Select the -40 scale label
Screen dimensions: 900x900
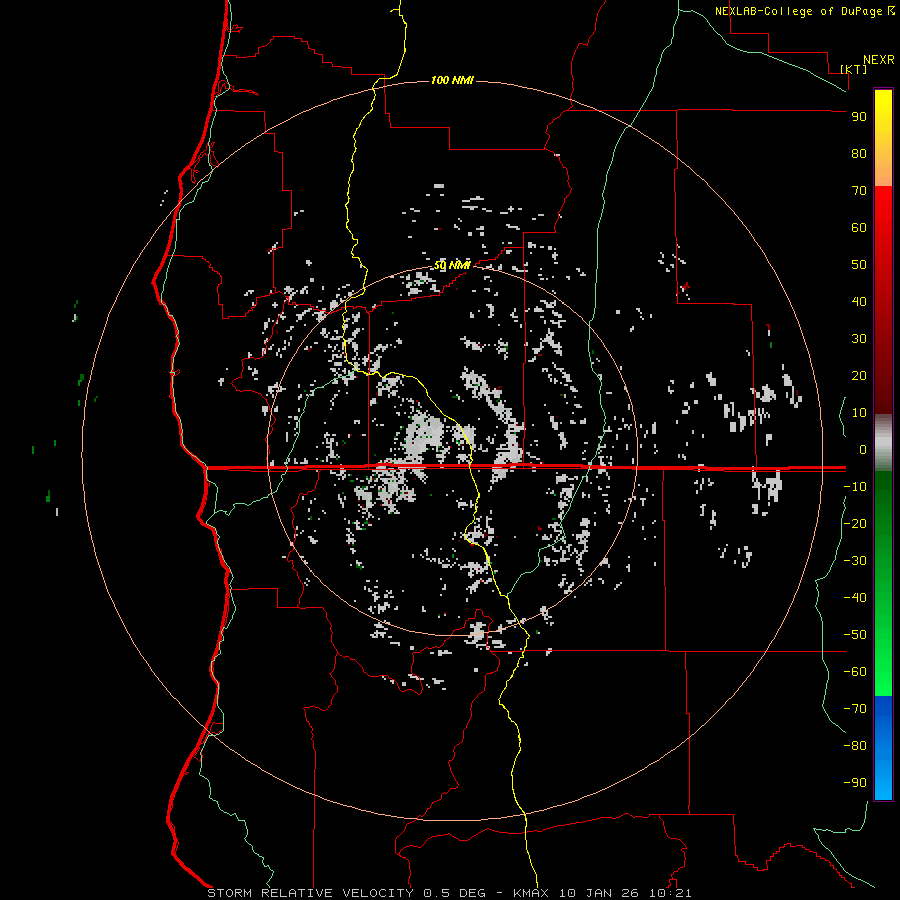(x=855, y=598)
